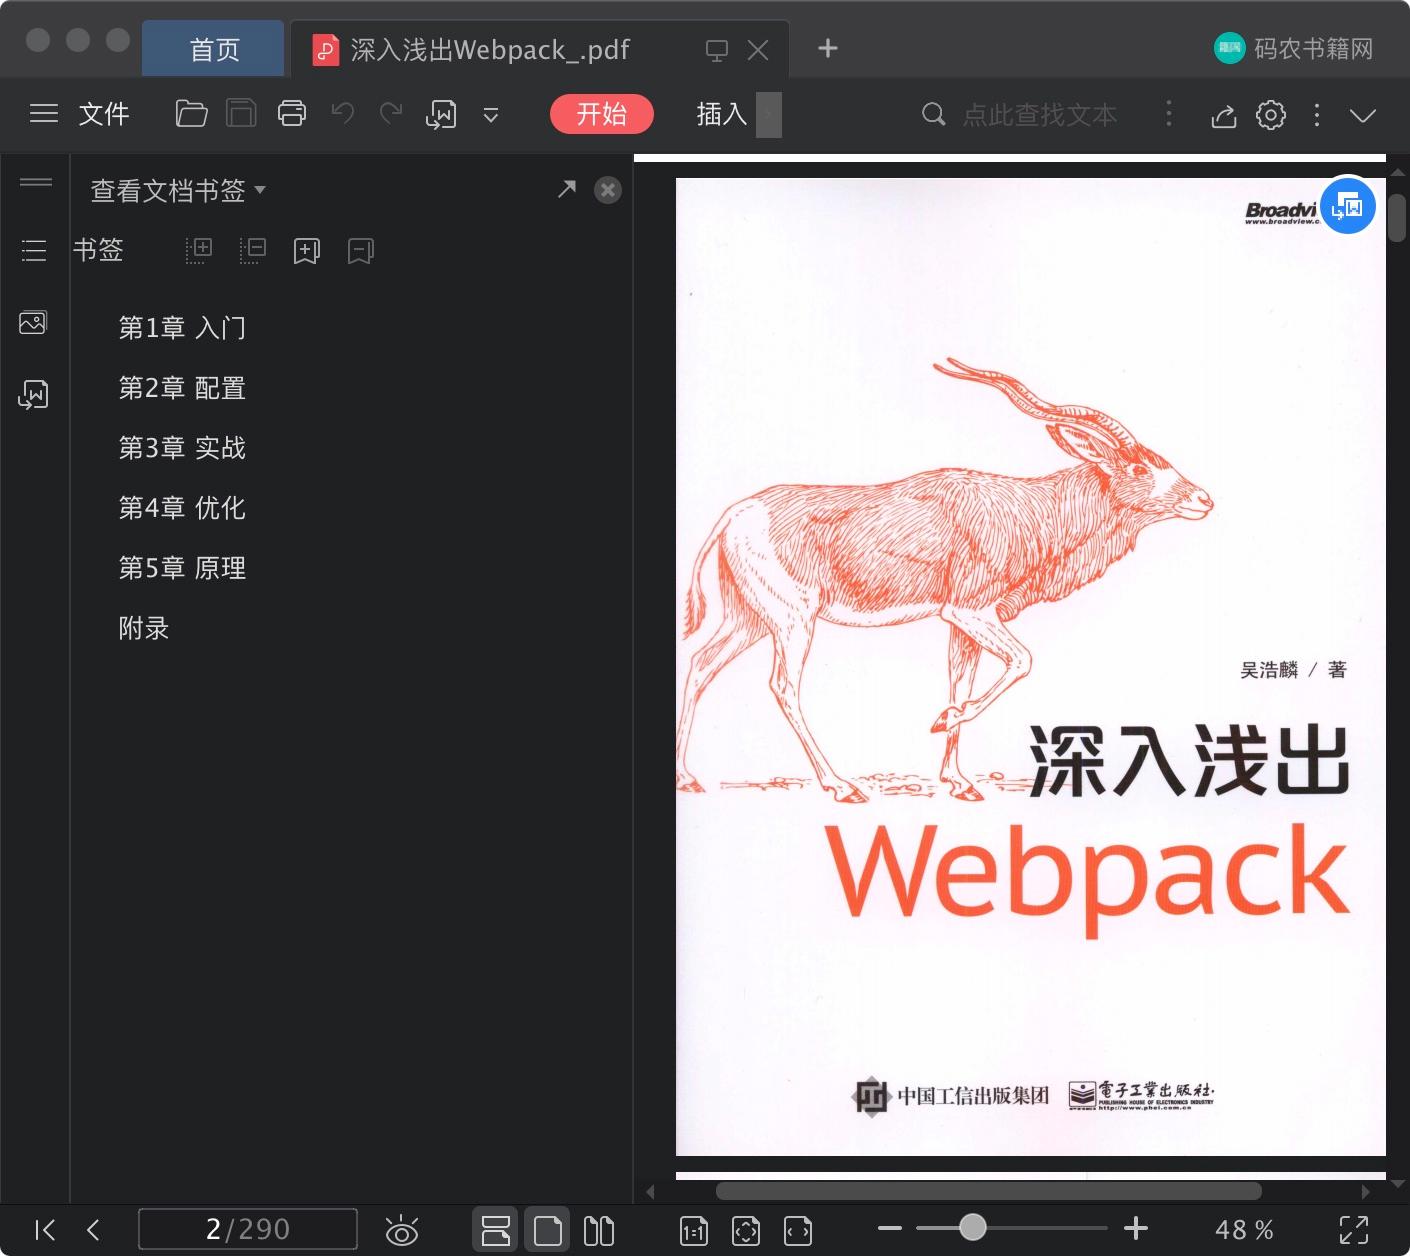Set actual size 1:1 zoom
This screenshot has height=1256, width=1410.
(694, 1231)
